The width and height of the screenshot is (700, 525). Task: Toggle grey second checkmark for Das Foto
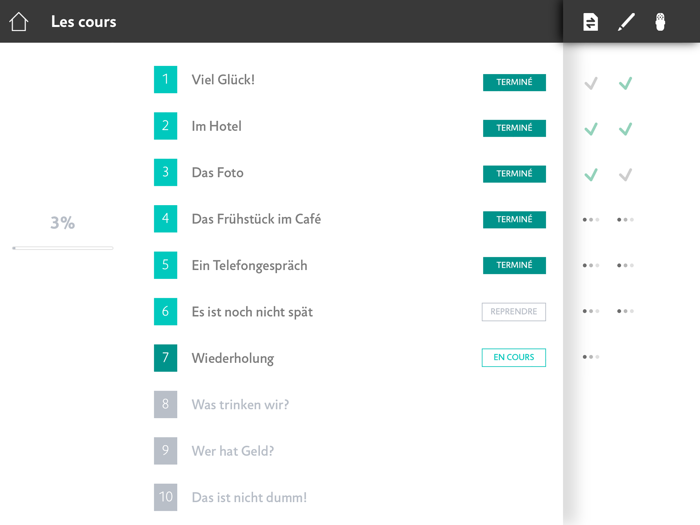[x=625, y=175]
